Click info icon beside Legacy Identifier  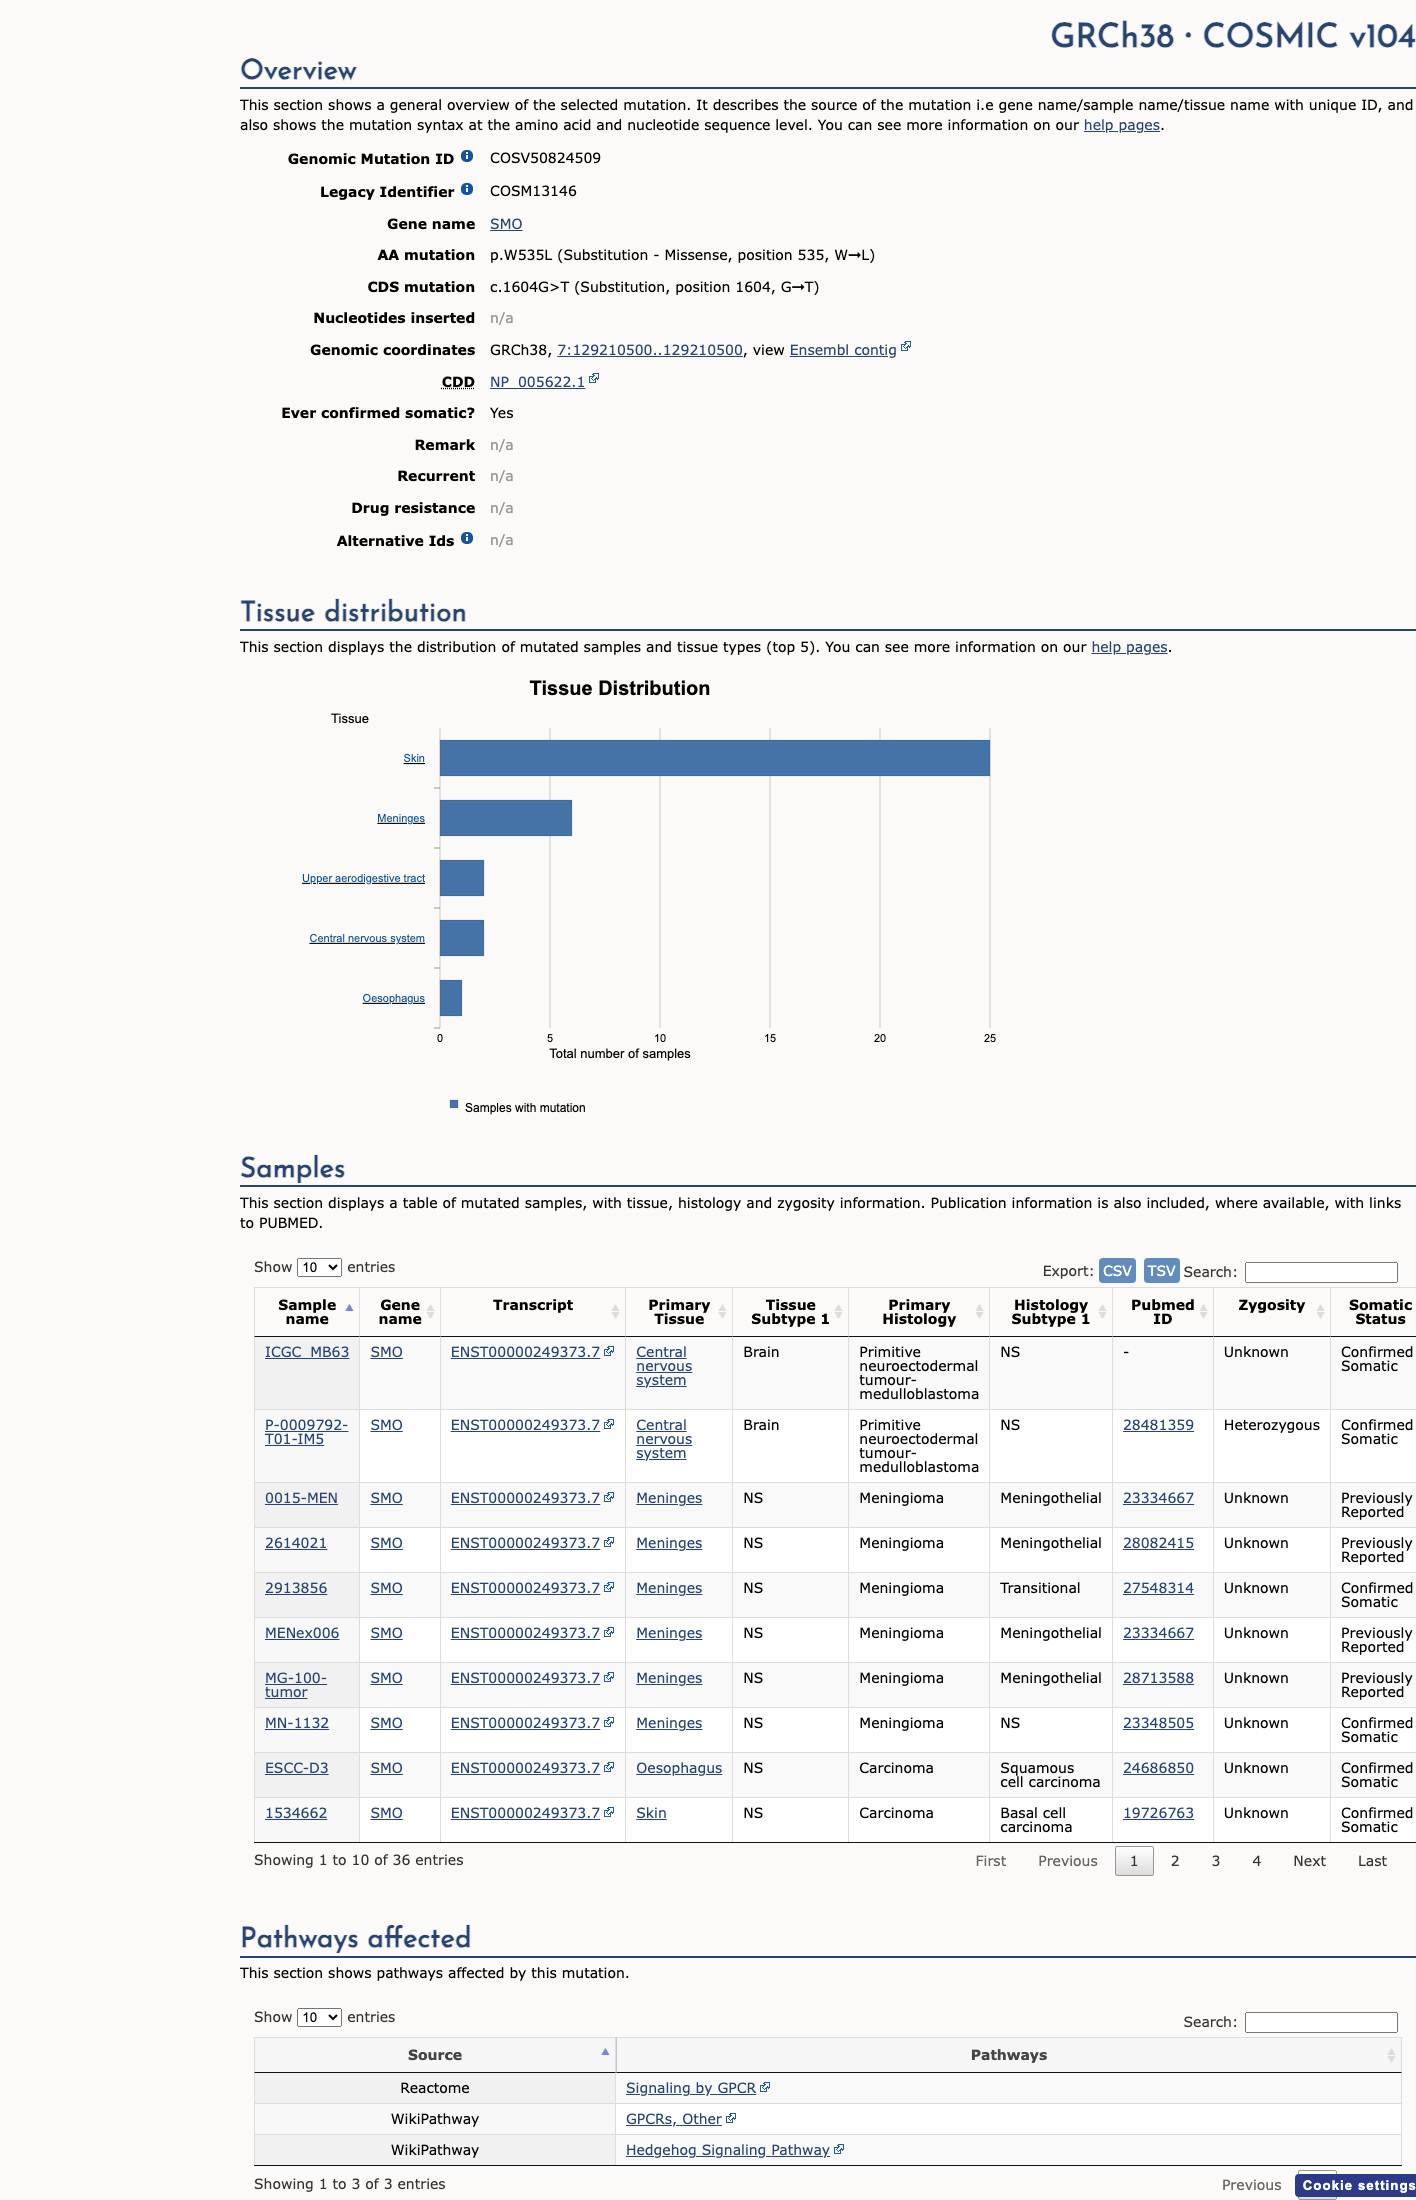pyautogui.click(x=467, y=189)
